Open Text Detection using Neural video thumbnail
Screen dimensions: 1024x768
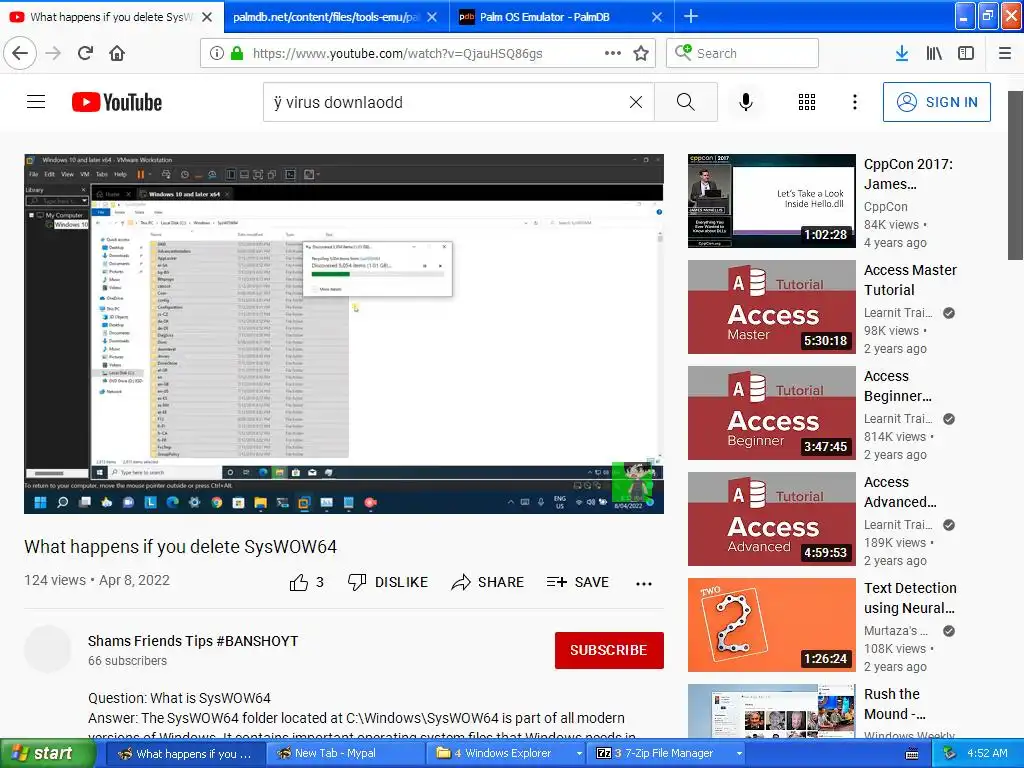[771, 625]
